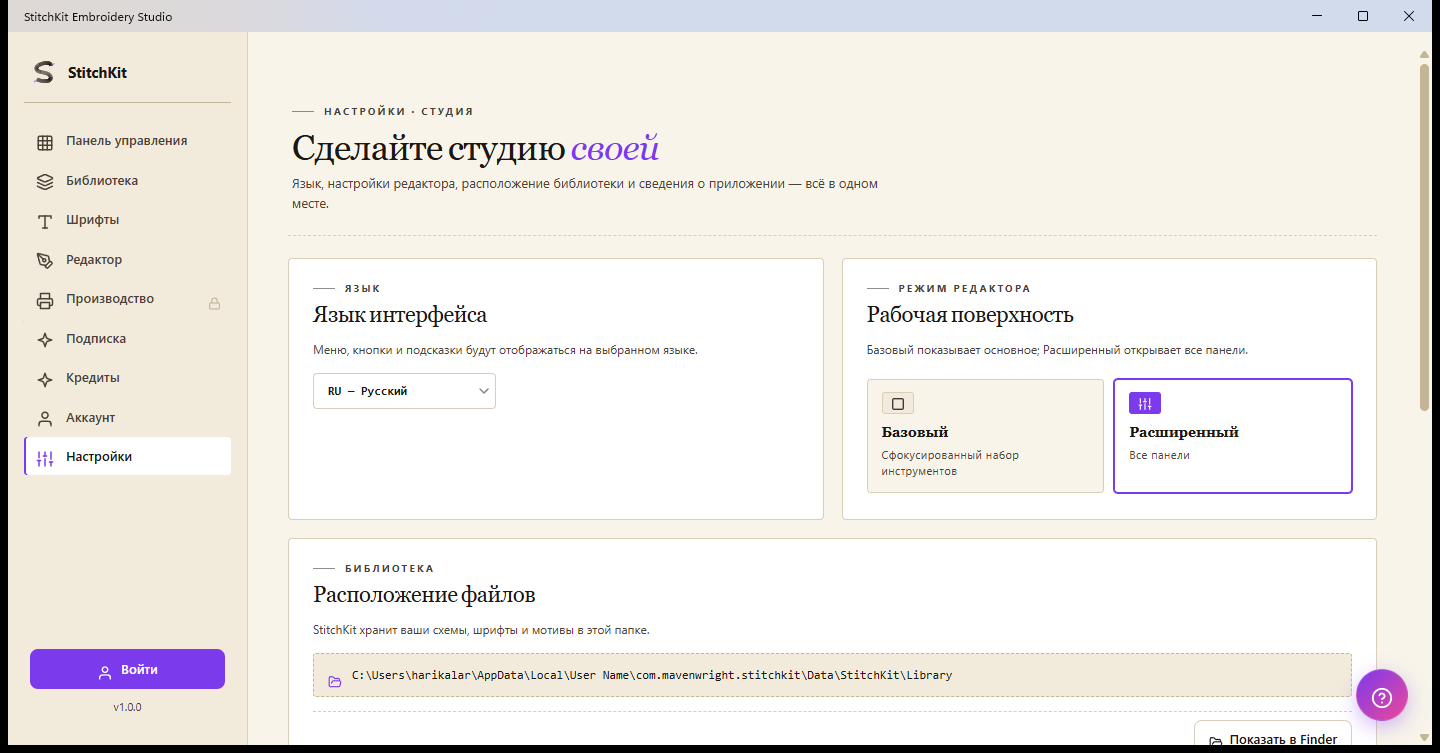Click the Все панели caption
Viewport: 1440px width, 753px height.
1159,455
